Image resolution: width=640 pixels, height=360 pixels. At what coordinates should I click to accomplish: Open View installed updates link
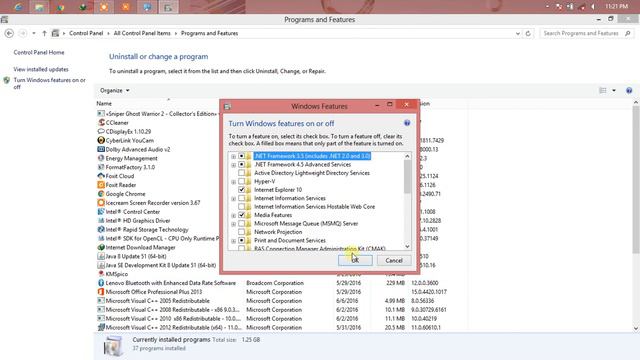(x=41, y=69)
